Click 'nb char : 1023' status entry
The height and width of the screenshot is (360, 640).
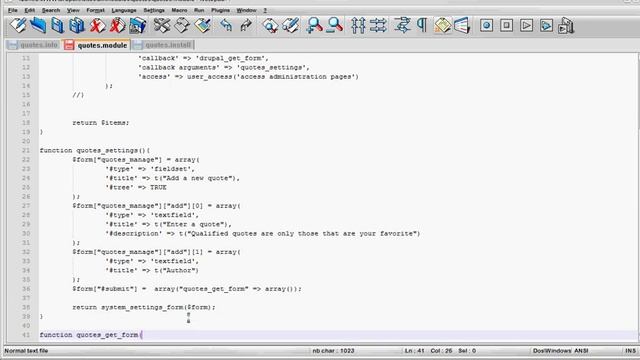point(333,351)
